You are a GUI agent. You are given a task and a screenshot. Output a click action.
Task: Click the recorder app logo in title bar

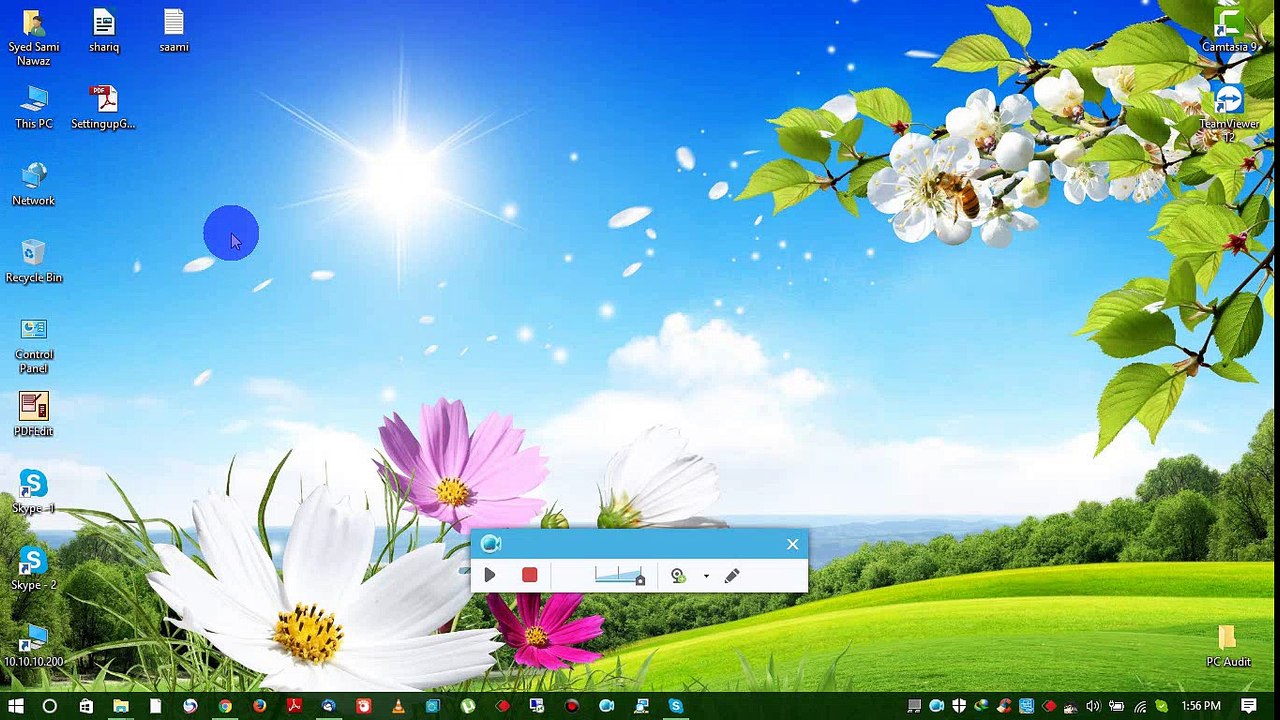tap(490, 543)
